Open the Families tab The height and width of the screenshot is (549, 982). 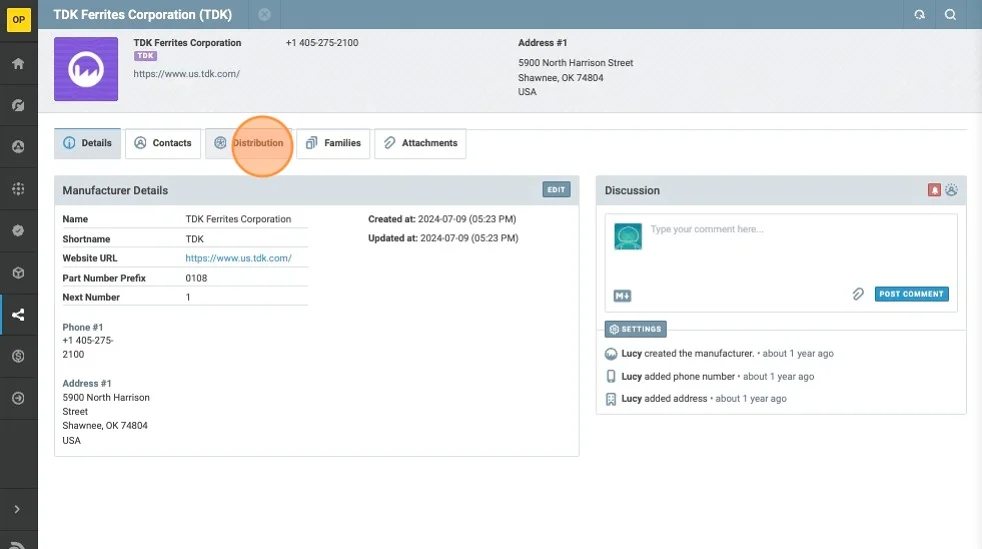tap(334, 143)
